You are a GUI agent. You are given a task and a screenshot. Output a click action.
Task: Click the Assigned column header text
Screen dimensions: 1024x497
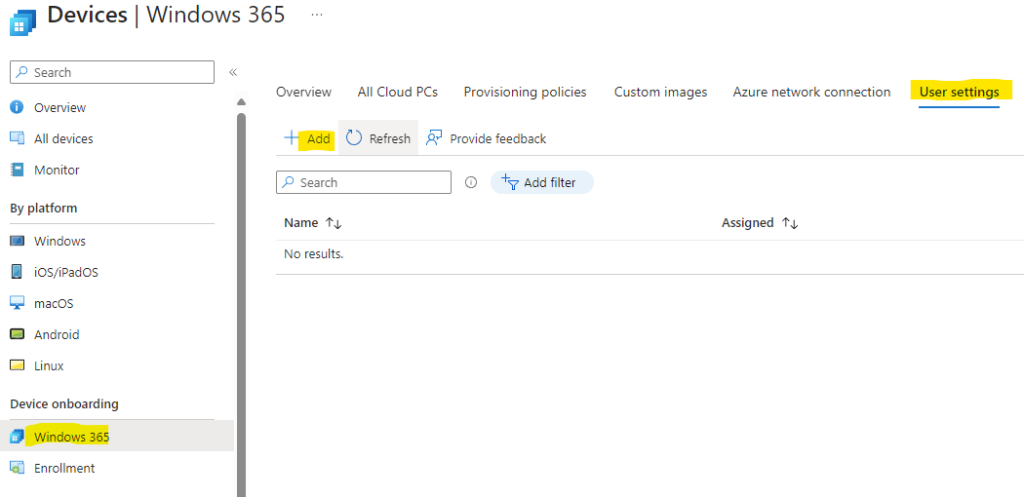tap(748, 223)
